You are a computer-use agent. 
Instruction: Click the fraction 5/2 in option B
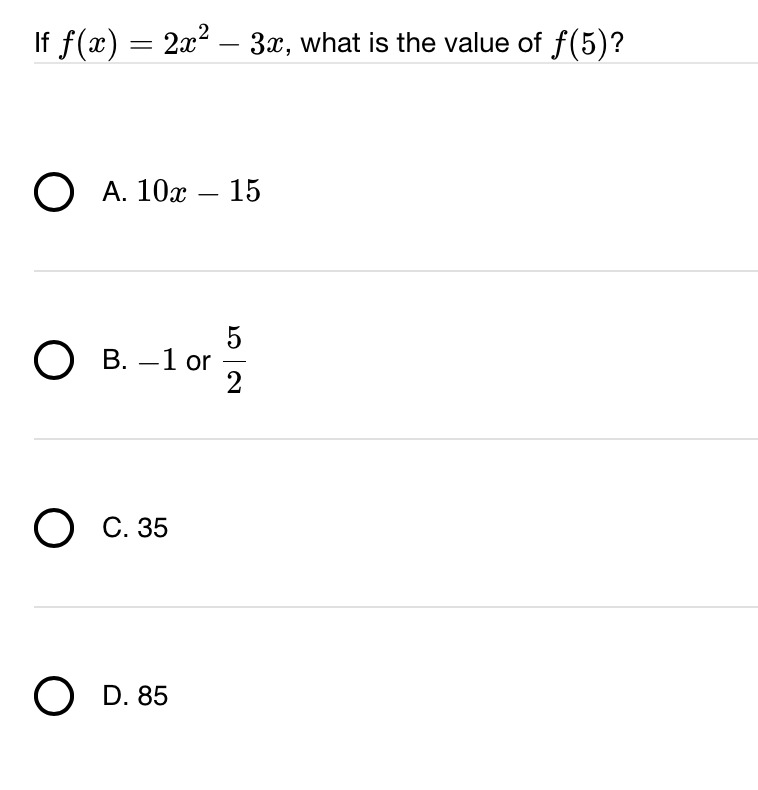(x=234, y=360)
